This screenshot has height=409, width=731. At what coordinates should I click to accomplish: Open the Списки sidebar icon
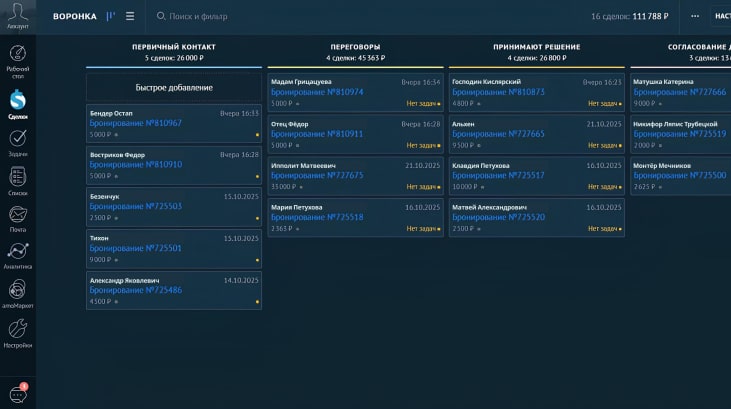(17, 178)
